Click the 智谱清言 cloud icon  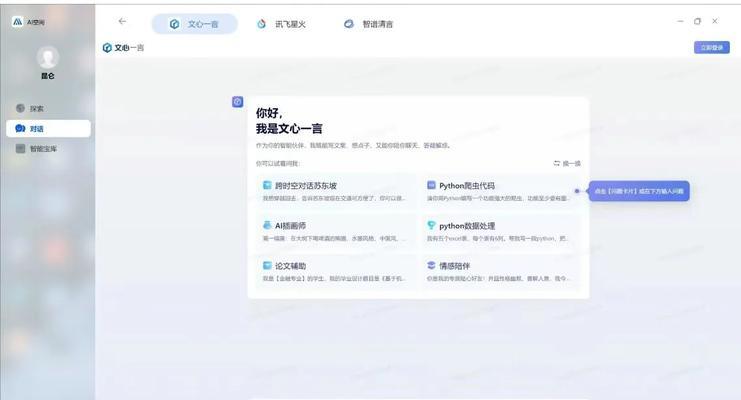pyautogui.click(x=349, y=24)
